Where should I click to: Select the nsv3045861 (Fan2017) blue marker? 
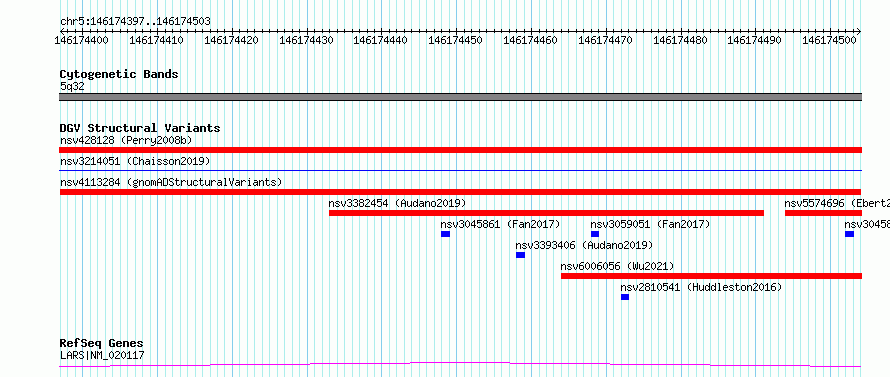click(x=446, y=234)
